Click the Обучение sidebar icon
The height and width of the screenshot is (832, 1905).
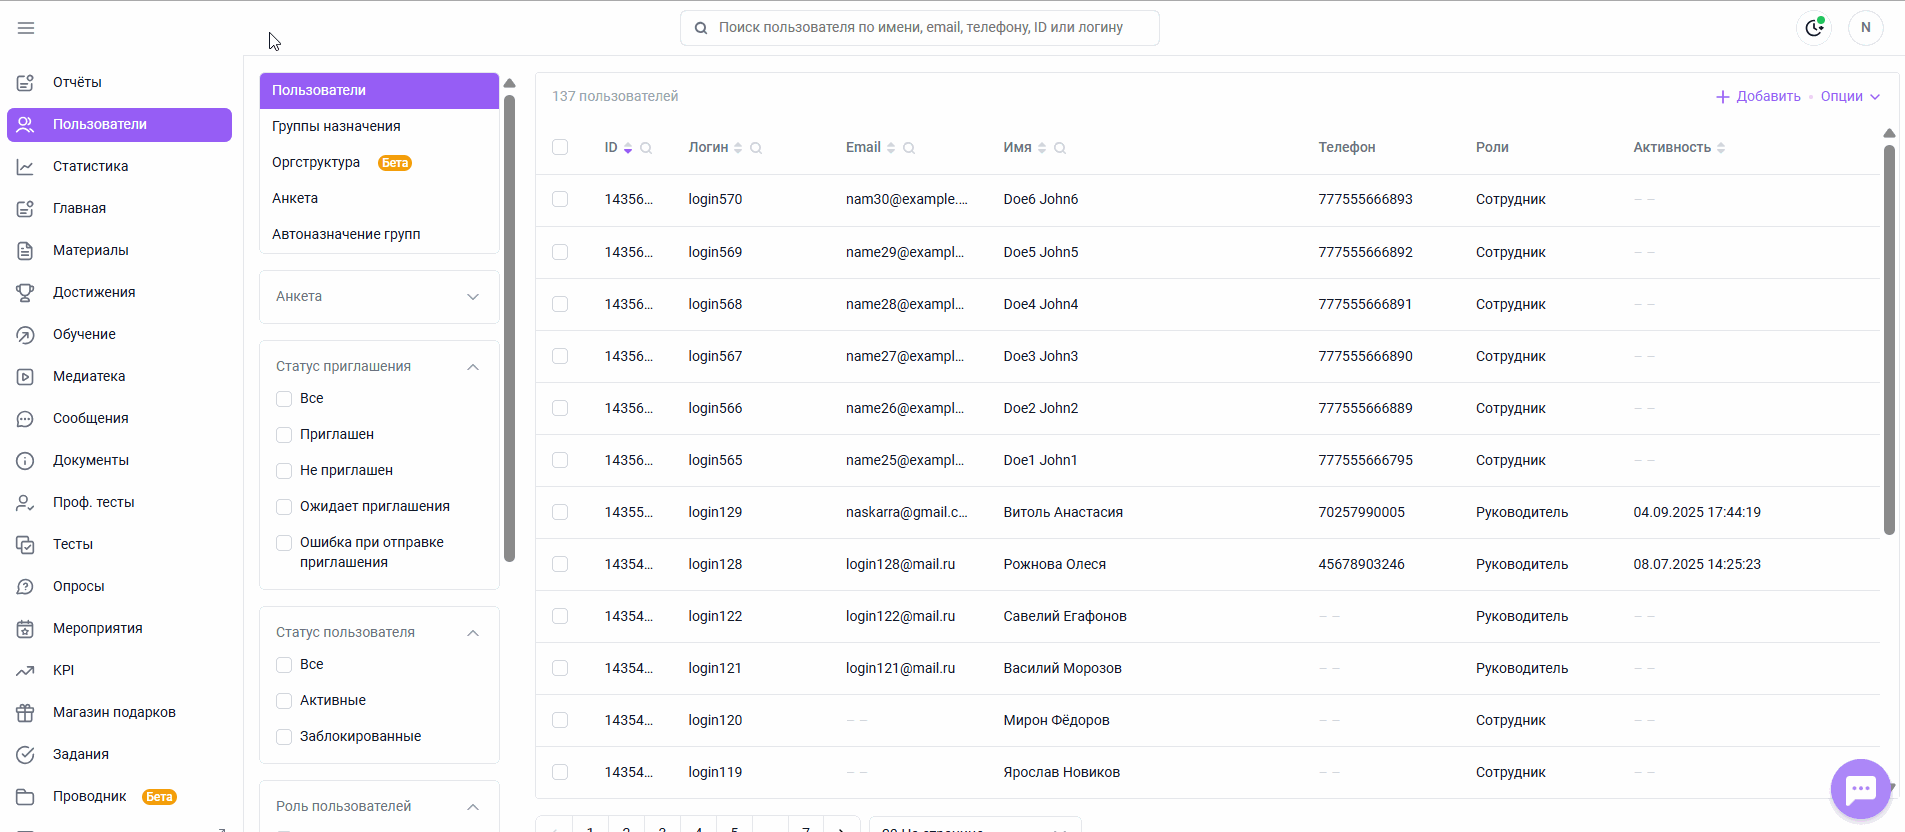(x=26, y=334)
